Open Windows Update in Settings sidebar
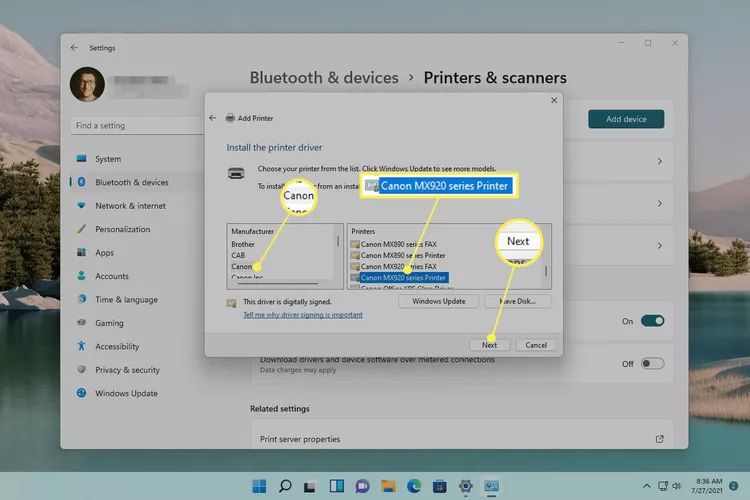 coord(126,393)
